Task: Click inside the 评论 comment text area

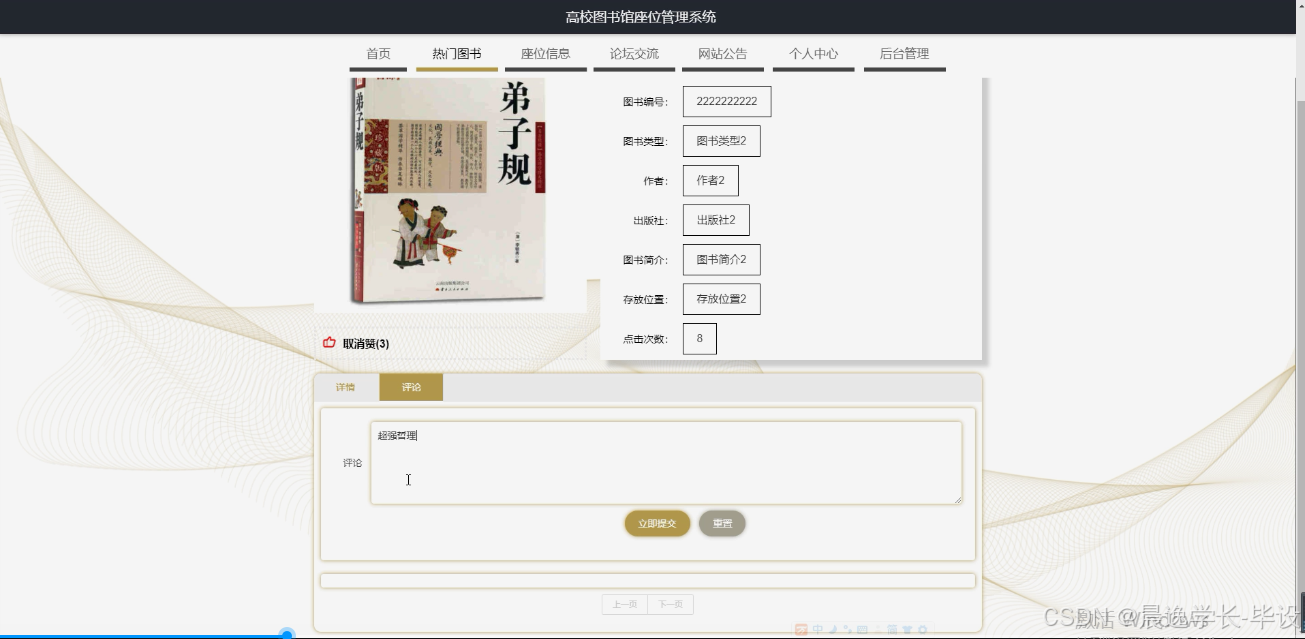Action: (x=666, y=462)
